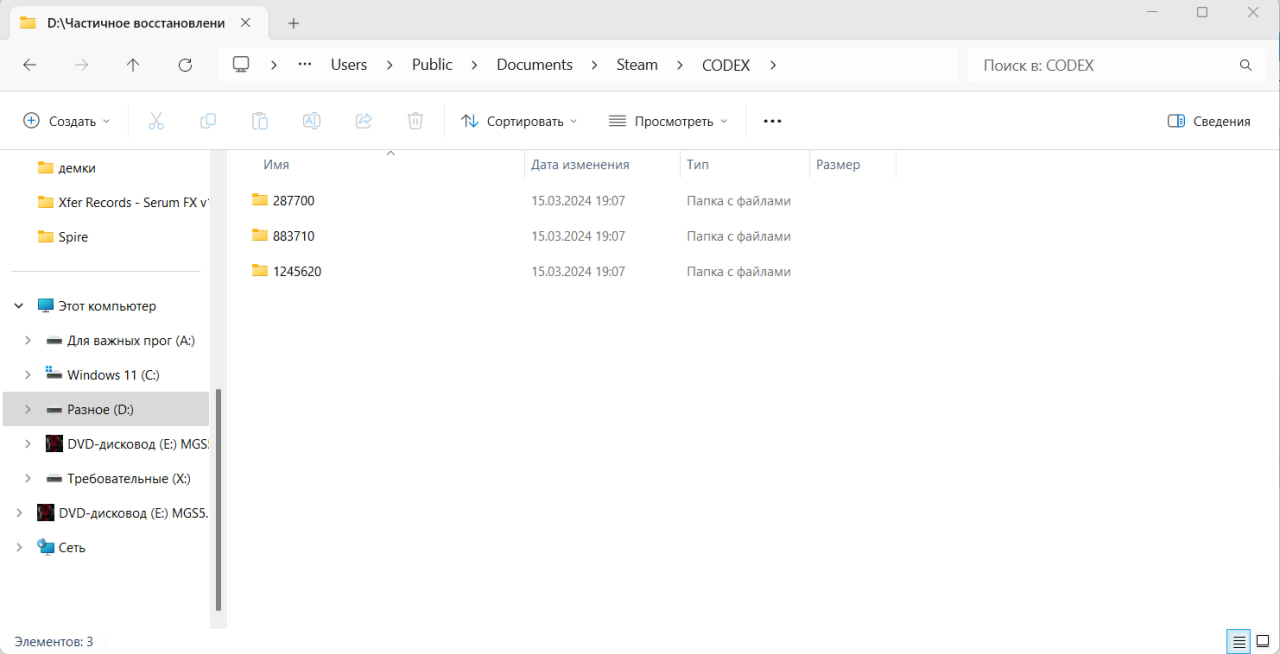Screen dimensions: 1280x654
Task: Click the Steam breadcrumb in address bar
Action: [x=636, y=65]
